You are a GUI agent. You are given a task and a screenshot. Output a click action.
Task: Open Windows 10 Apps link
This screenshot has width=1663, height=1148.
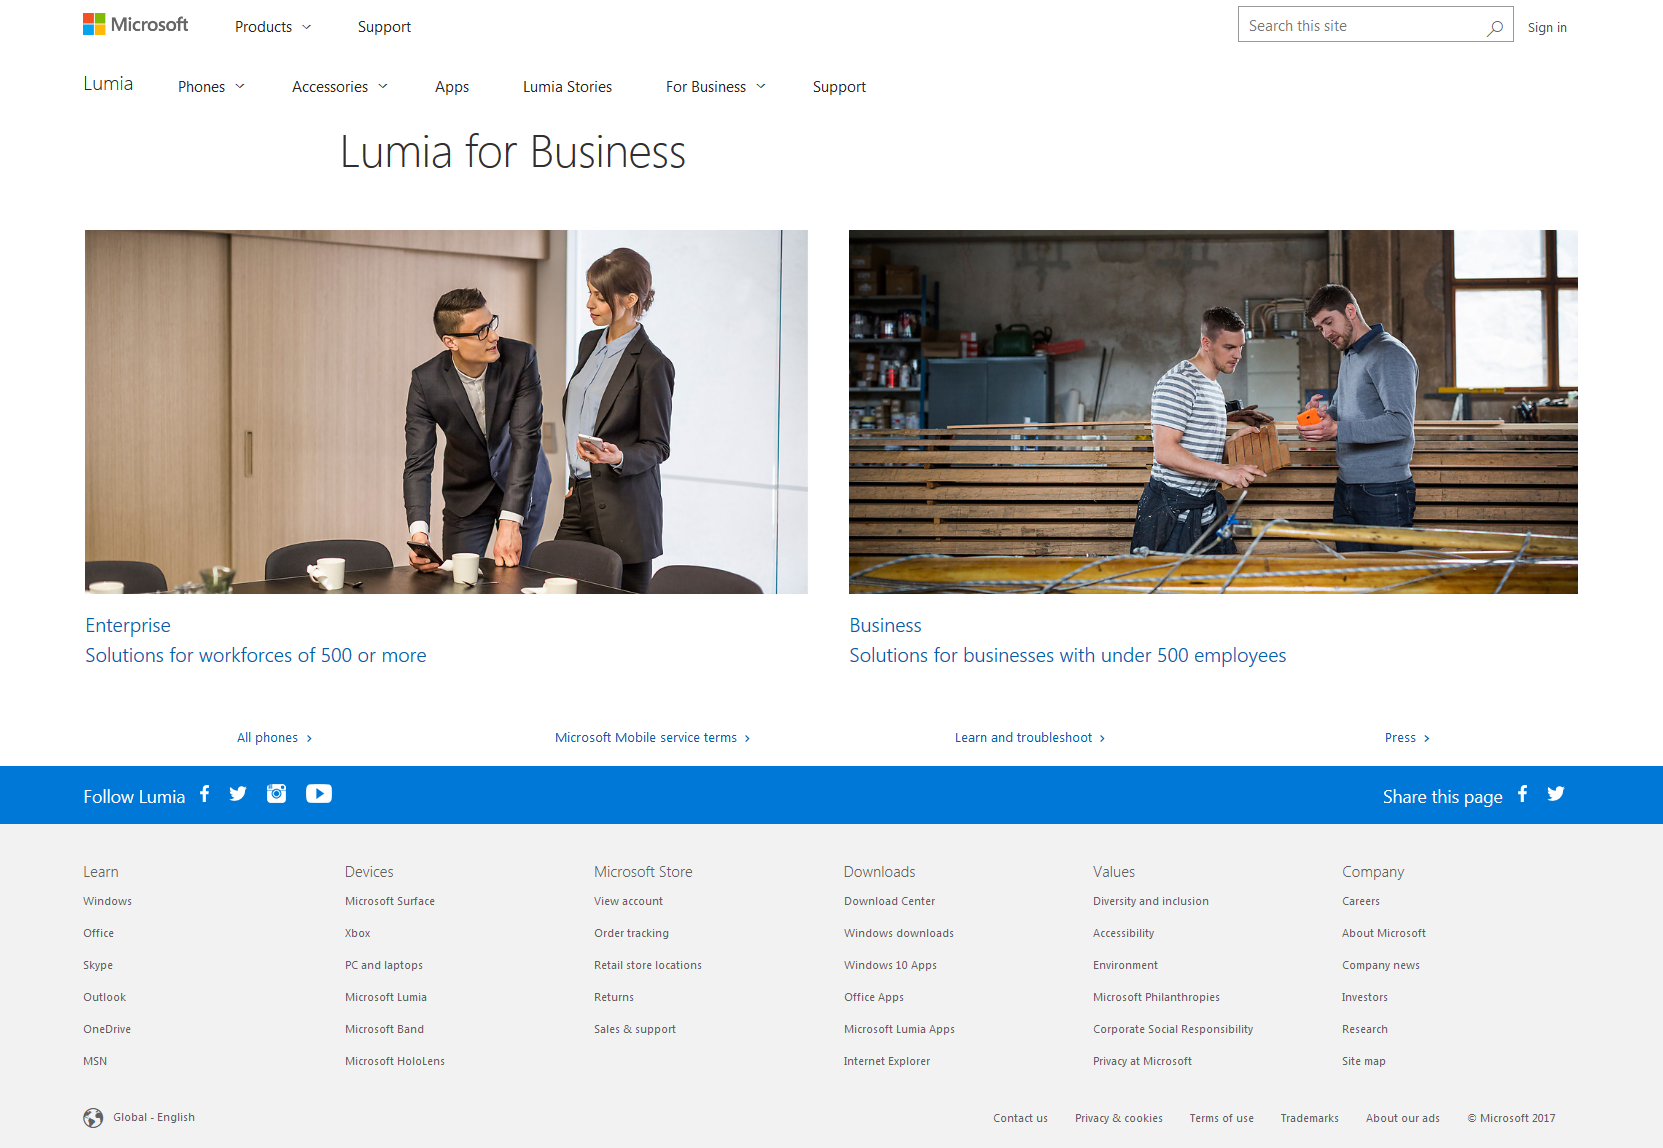(x=890, y=965)
